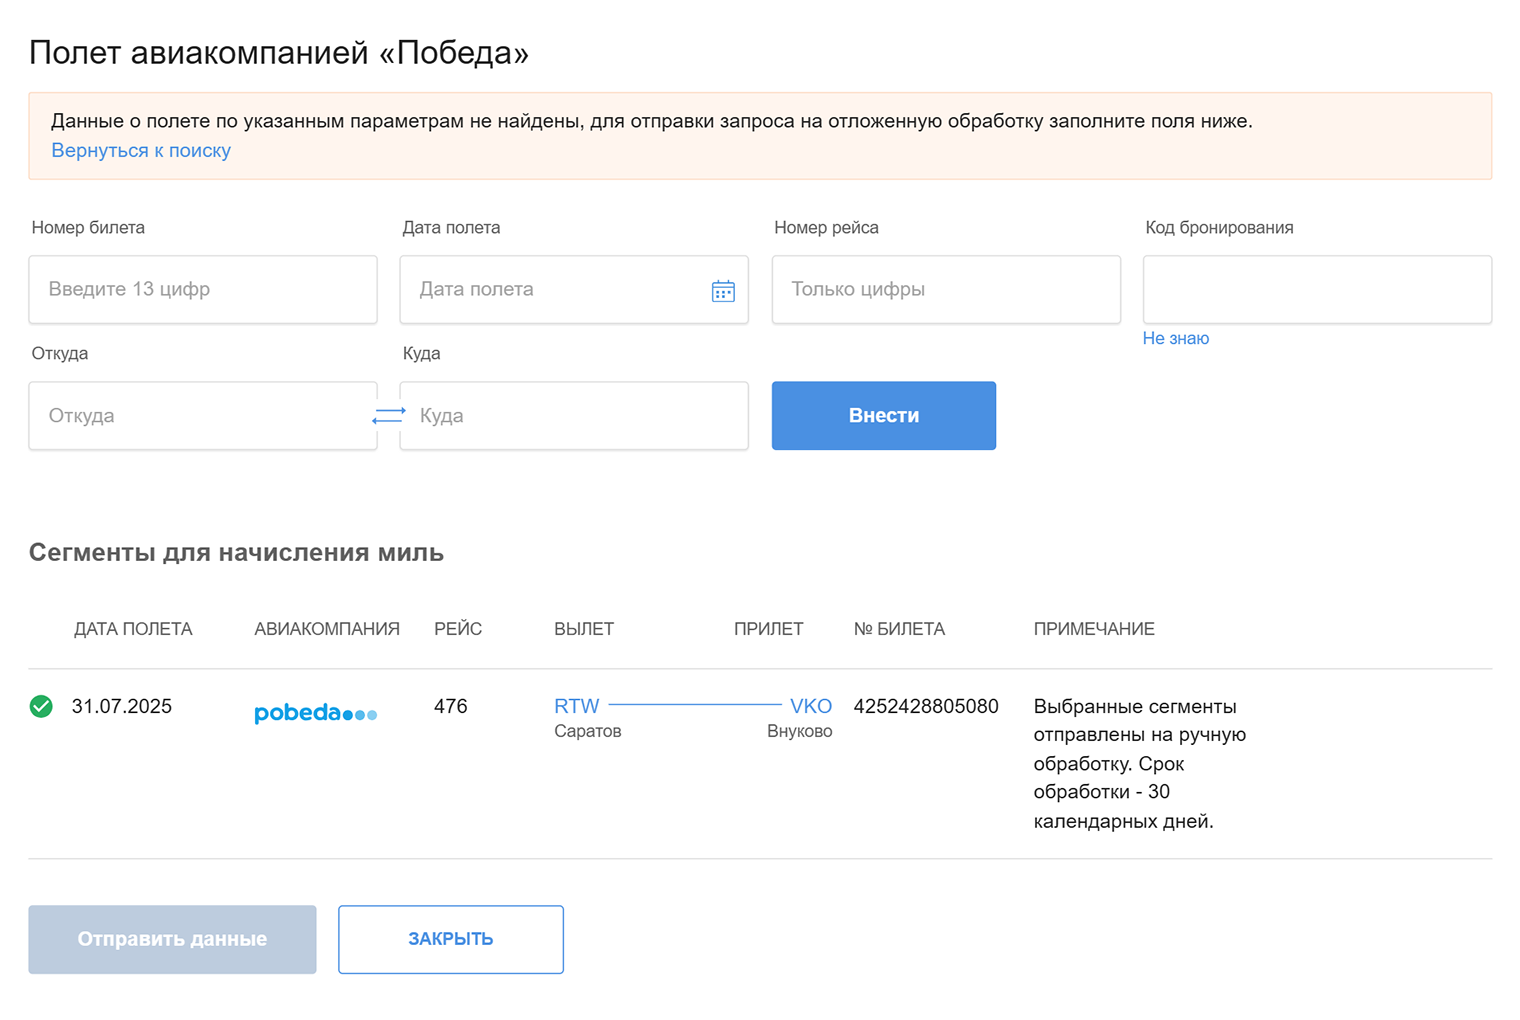Open the flight date calendar icon

click(723, 291)
